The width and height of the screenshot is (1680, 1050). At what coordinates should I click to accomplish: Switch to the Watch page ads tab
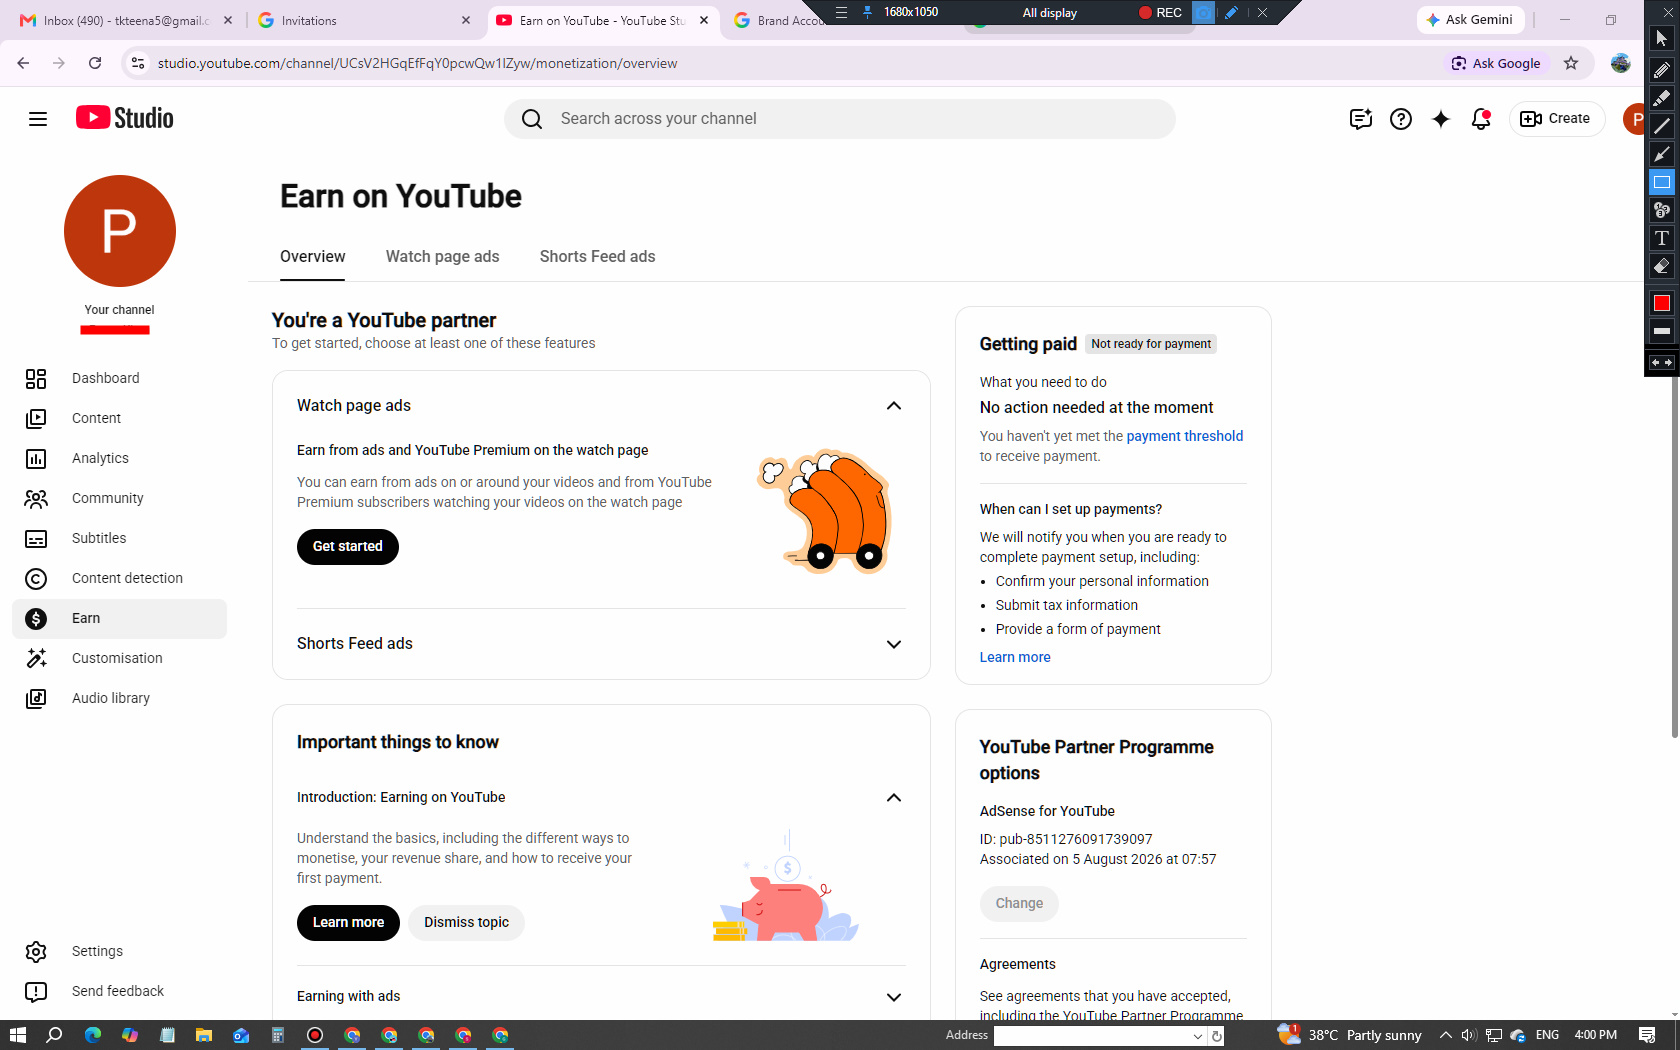[x=443, y=257]
